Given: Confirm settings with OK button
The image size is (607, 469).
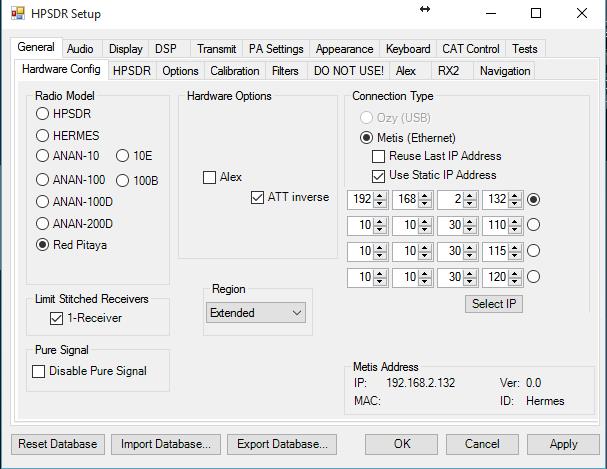Looking at the screenshot, I should pos(401,444).
